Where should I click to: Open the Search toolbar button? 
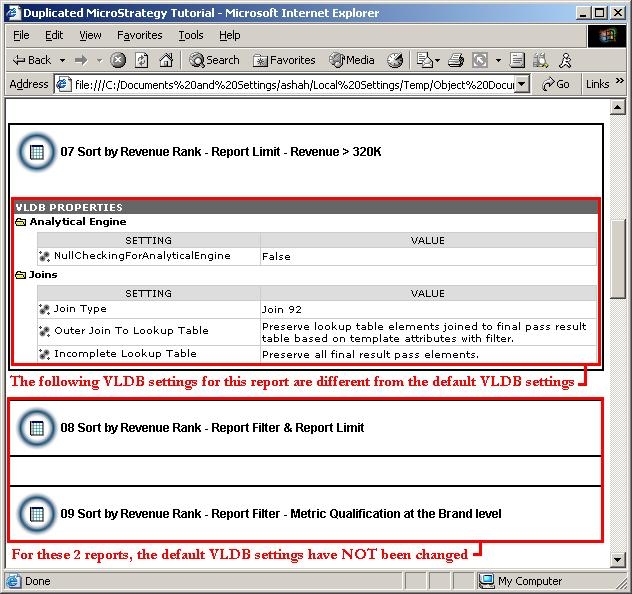[214, 60]
